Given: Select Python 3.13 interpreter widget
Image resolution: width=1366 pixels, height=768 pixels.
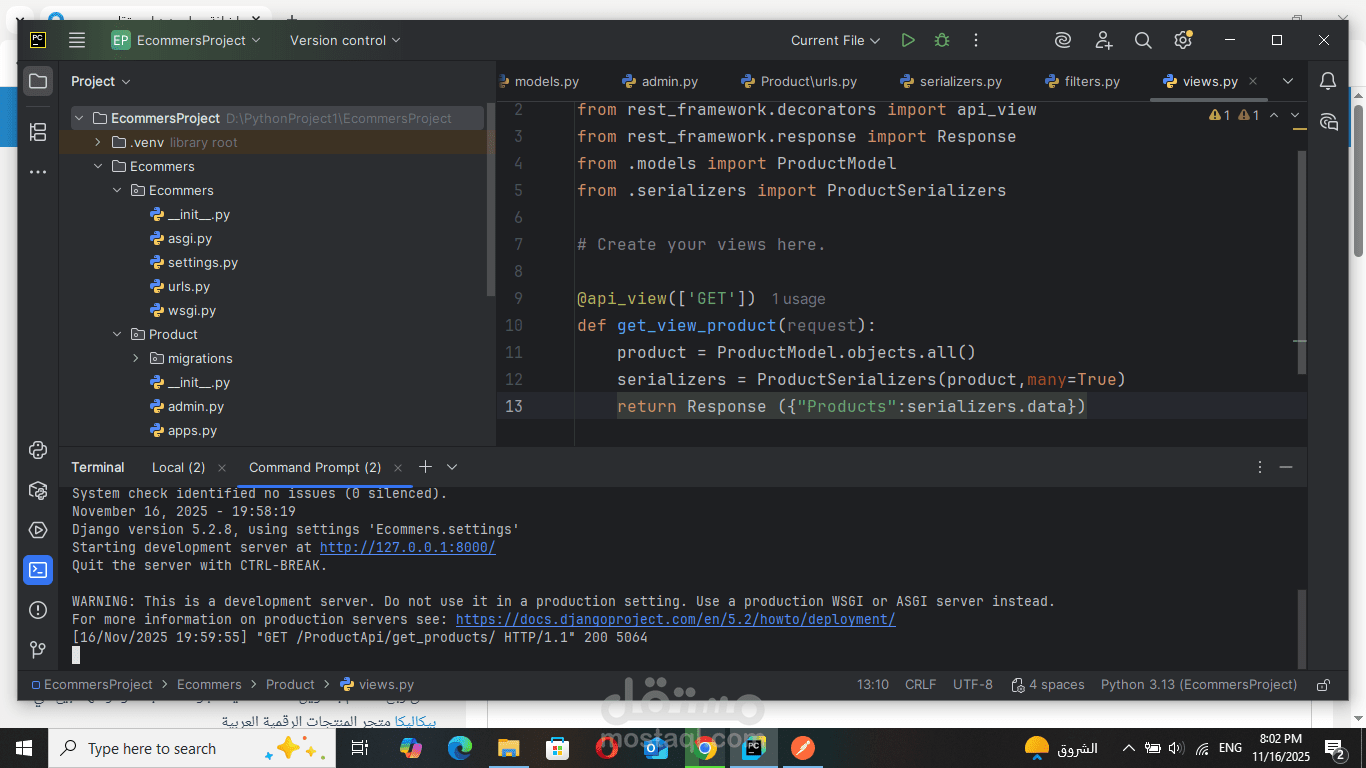Looking at the screenshot, I should (x=1199, y=685).
